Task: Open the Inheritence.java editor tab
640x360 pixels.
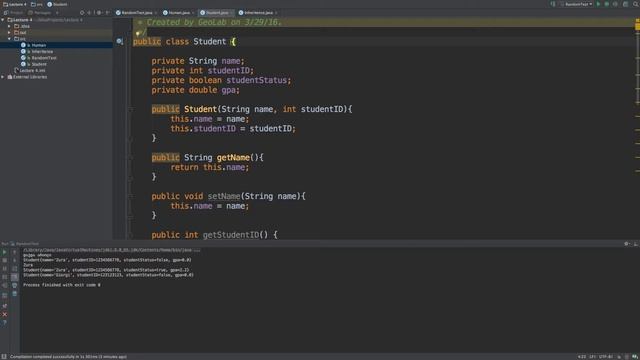Action: click(258, 13)
